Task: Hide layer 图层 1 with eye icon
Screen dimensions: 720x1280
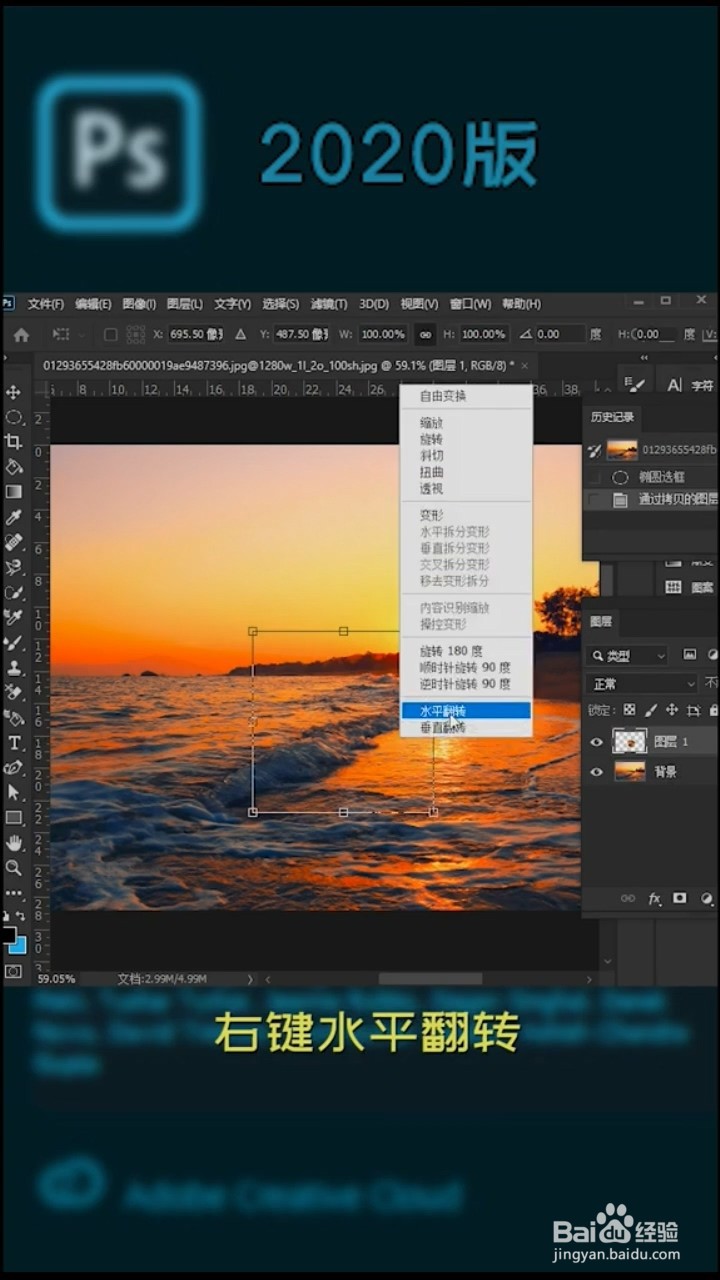Action: pyautogui.click(x=597, y=742)
